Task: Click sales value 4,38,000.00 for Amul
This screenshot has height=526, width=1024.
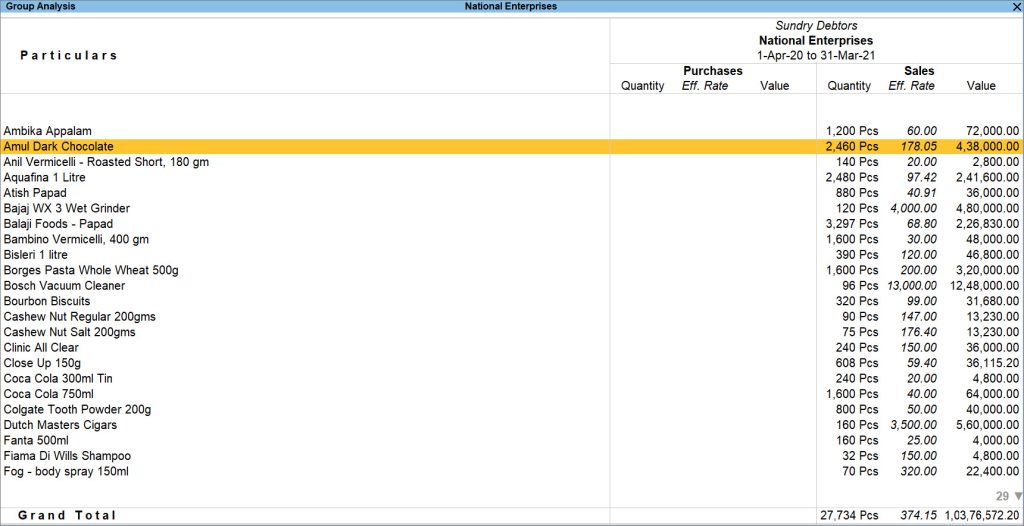Action: 987,146
